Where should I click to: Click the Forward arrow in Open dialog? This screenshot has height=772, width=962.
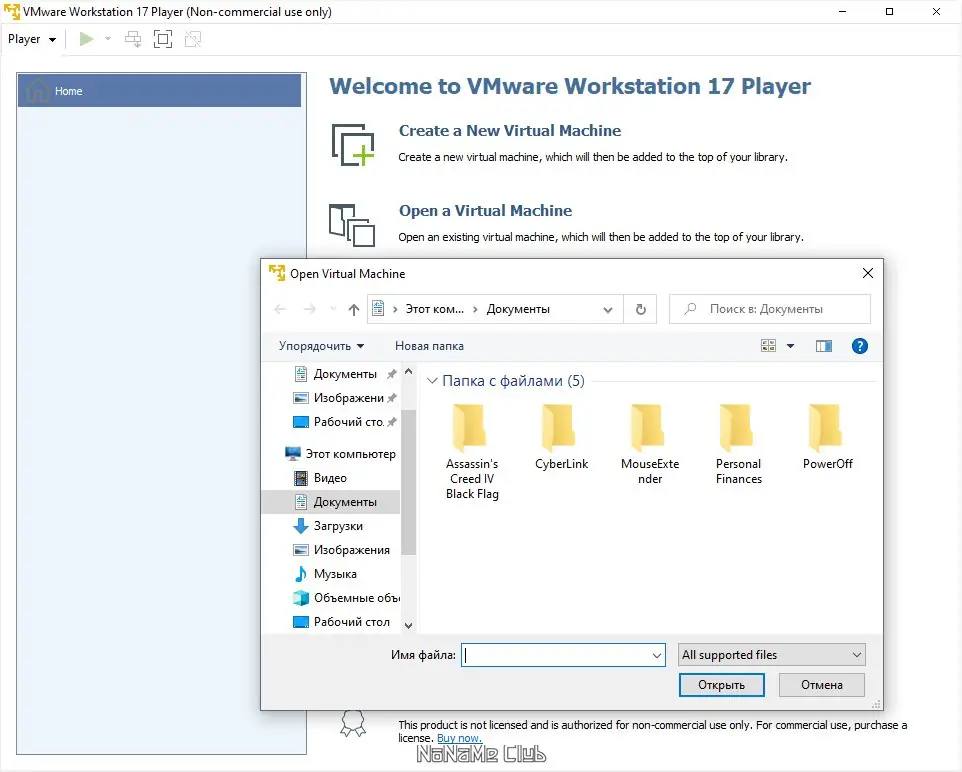[310, 309]
